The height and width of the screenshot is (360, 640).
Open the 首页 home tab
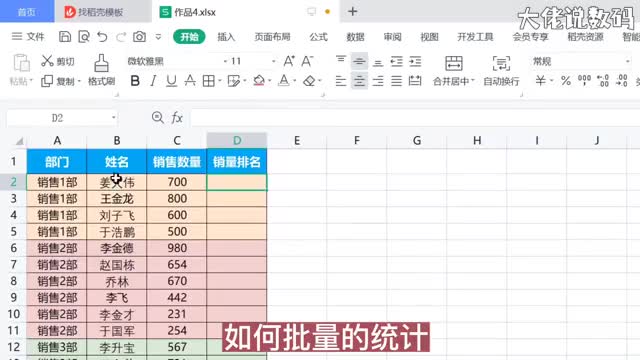pos(27,11)
